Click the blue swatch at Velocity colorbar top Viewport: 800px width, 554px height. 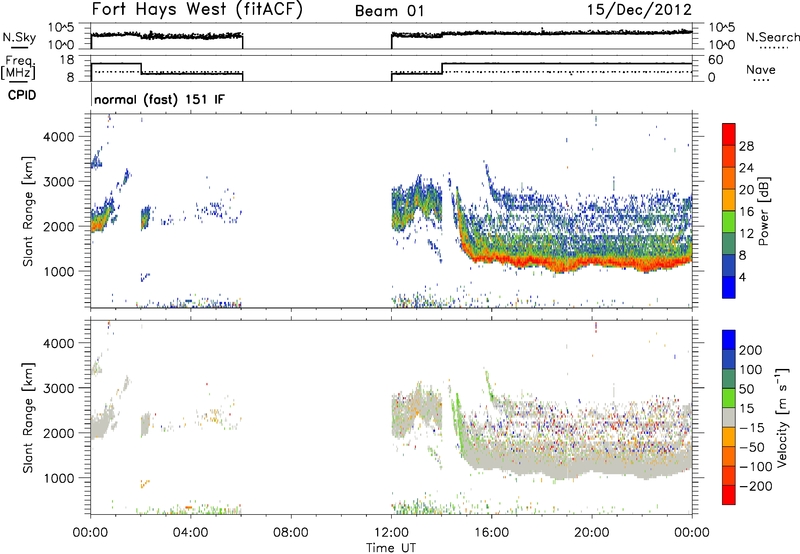click(x=729, y=340)
